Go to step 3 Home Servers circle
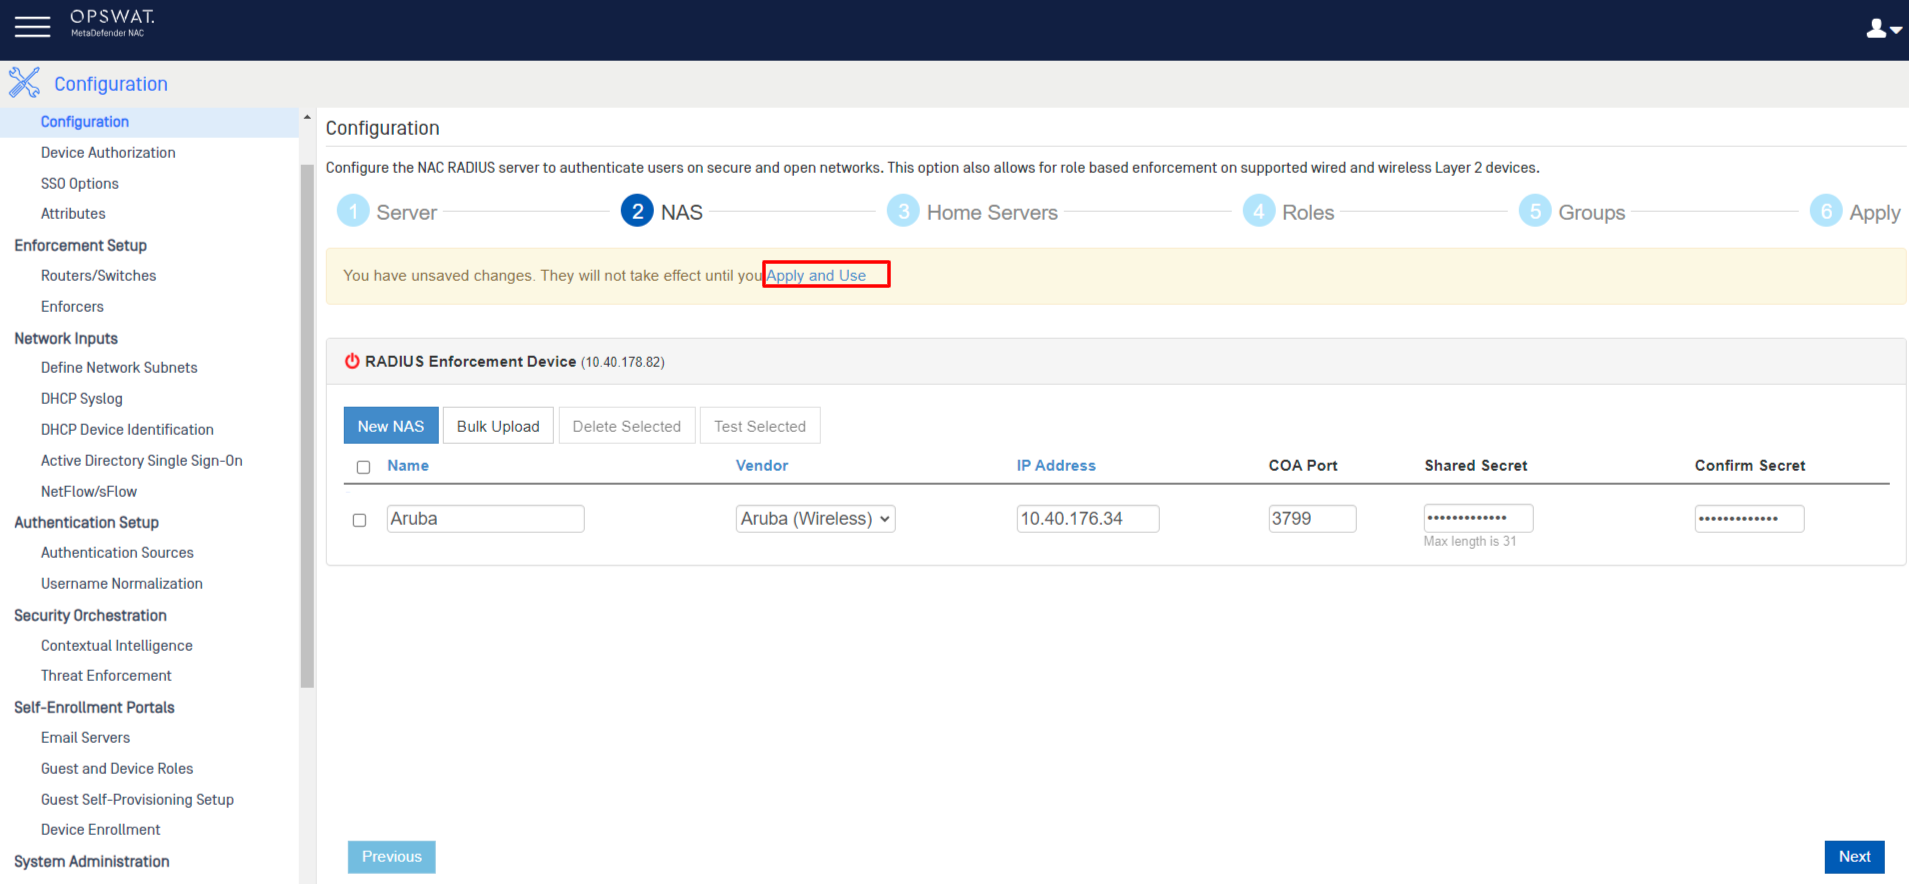Viewport: 1909px width, 884px height. (903, 211)
